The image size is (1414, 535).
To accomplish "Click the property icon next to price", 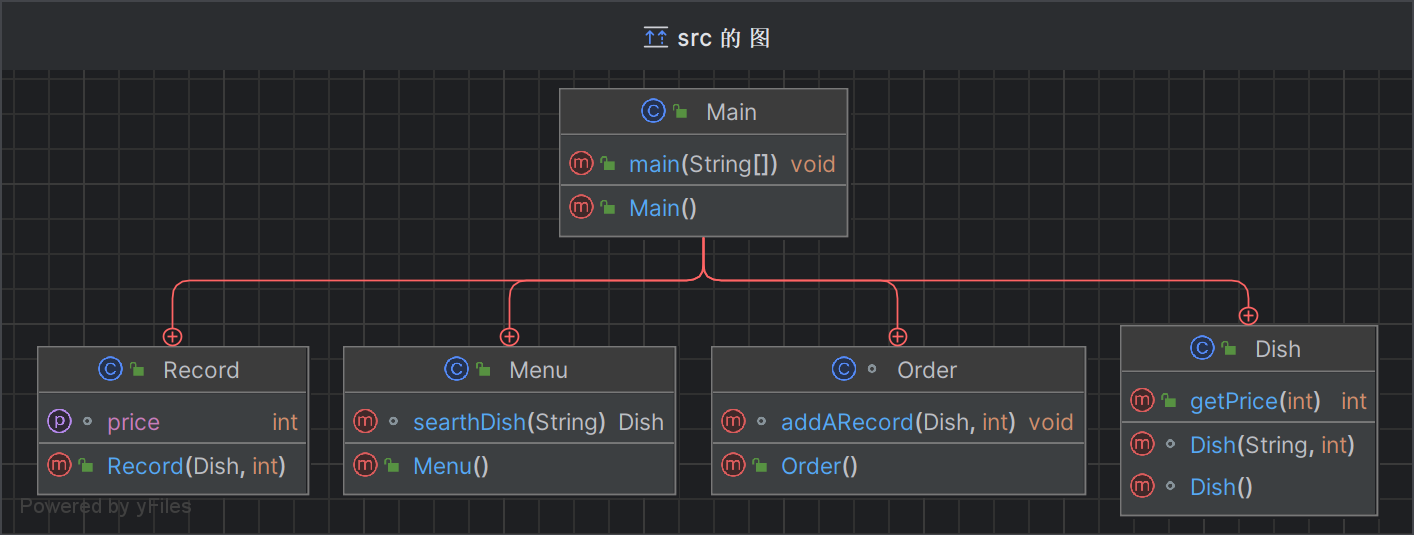I will pyautogui.click(x=59, y=422).
